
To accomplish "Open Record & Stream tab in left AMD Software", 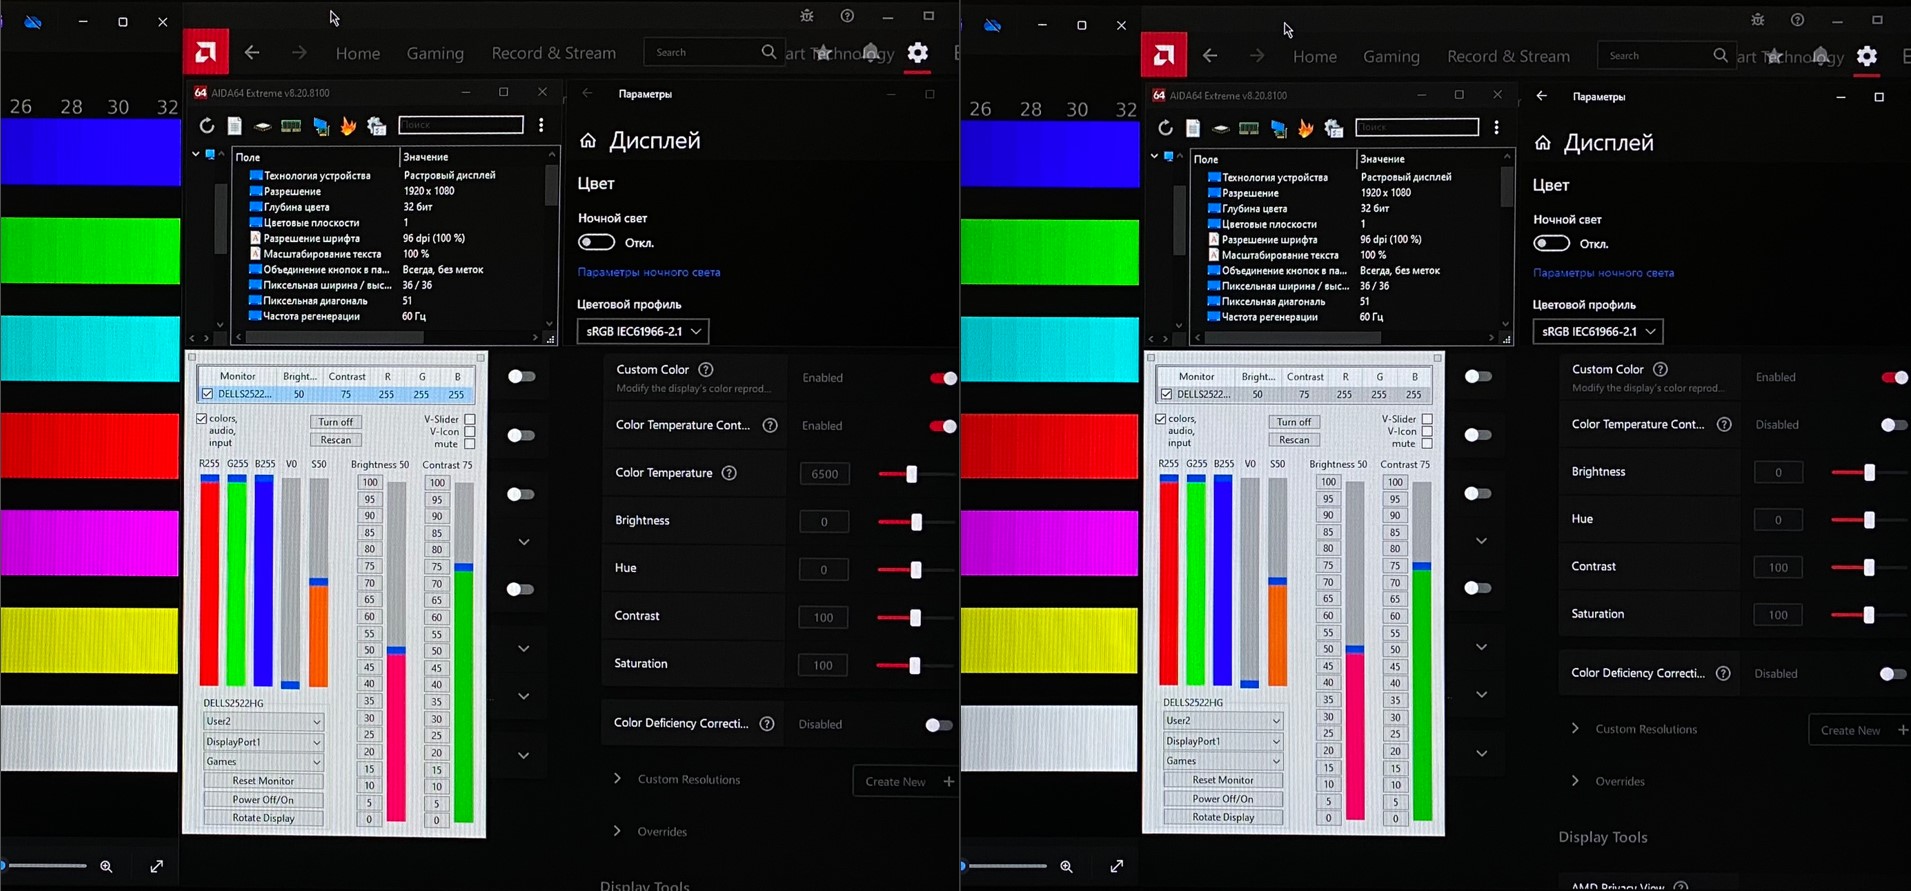I will [554, 53].
